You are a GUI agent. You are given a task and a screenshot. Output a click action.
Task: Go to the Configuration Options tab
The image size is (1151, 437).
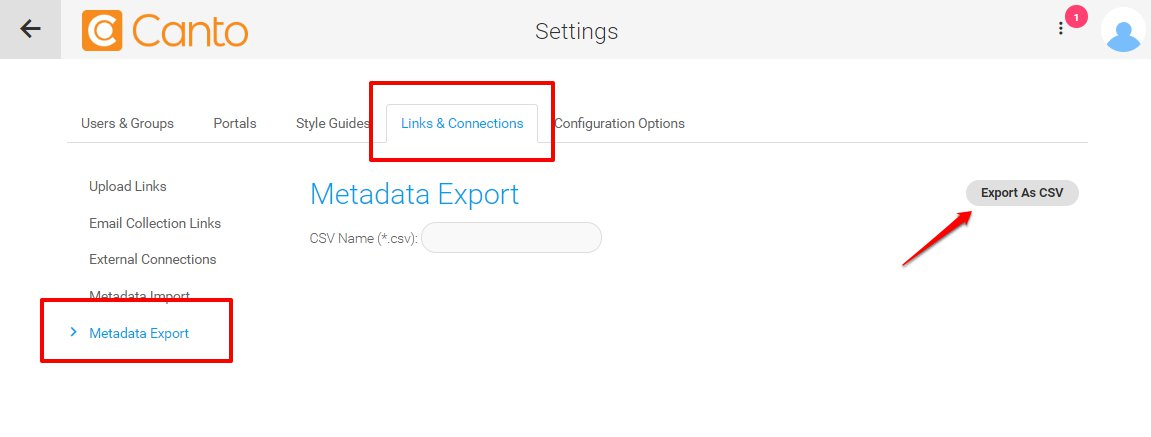(x=620, y=123)
